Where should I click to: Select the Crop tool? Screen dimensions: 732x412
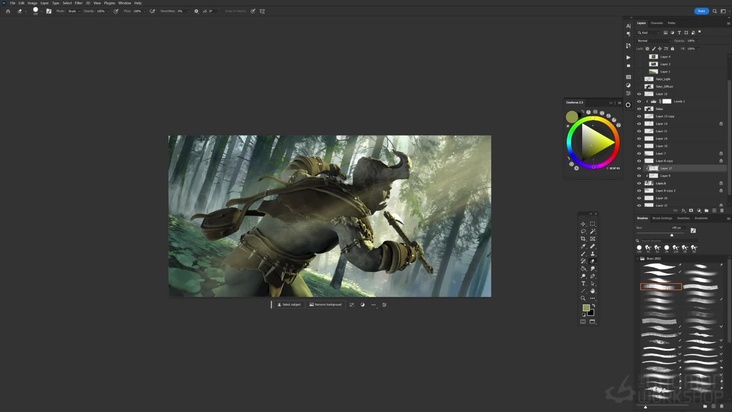coord(583,239)
